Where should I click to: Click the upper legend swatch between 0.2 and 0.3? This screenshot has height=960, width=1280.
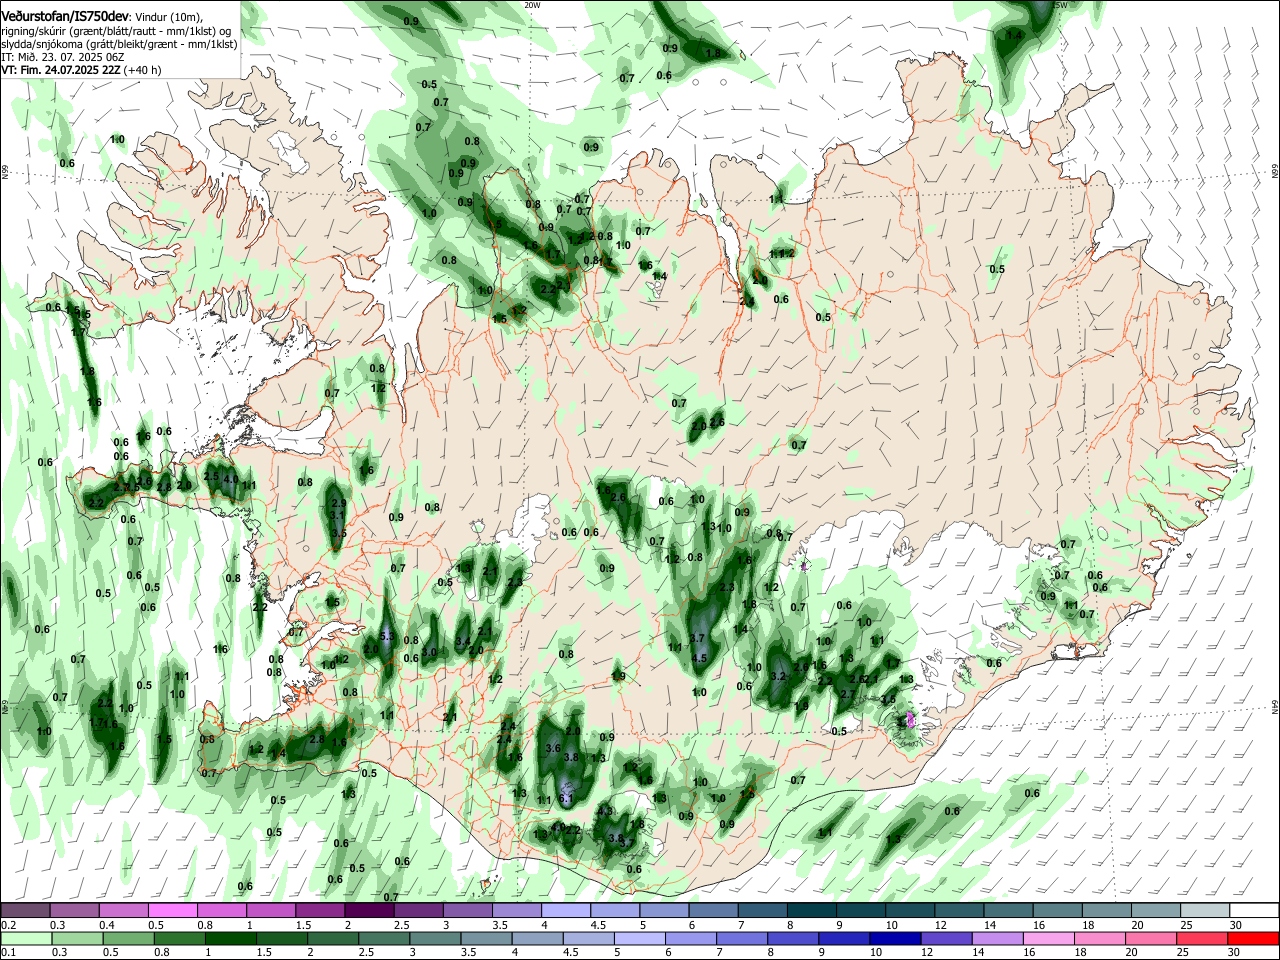(25, 911)
